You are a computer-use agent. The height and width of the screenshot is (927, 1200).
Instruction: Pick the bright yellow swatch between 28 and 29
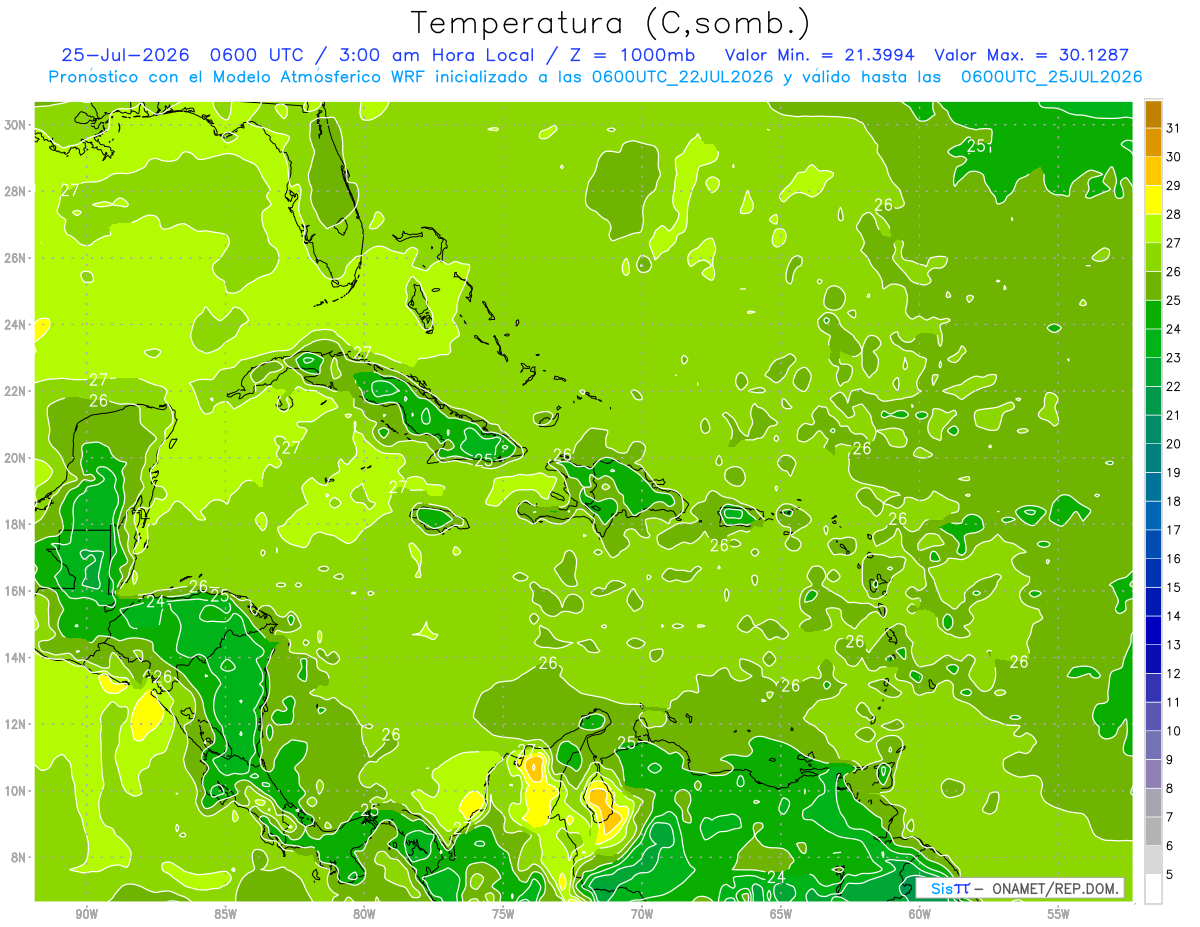tap(1153, 199)
